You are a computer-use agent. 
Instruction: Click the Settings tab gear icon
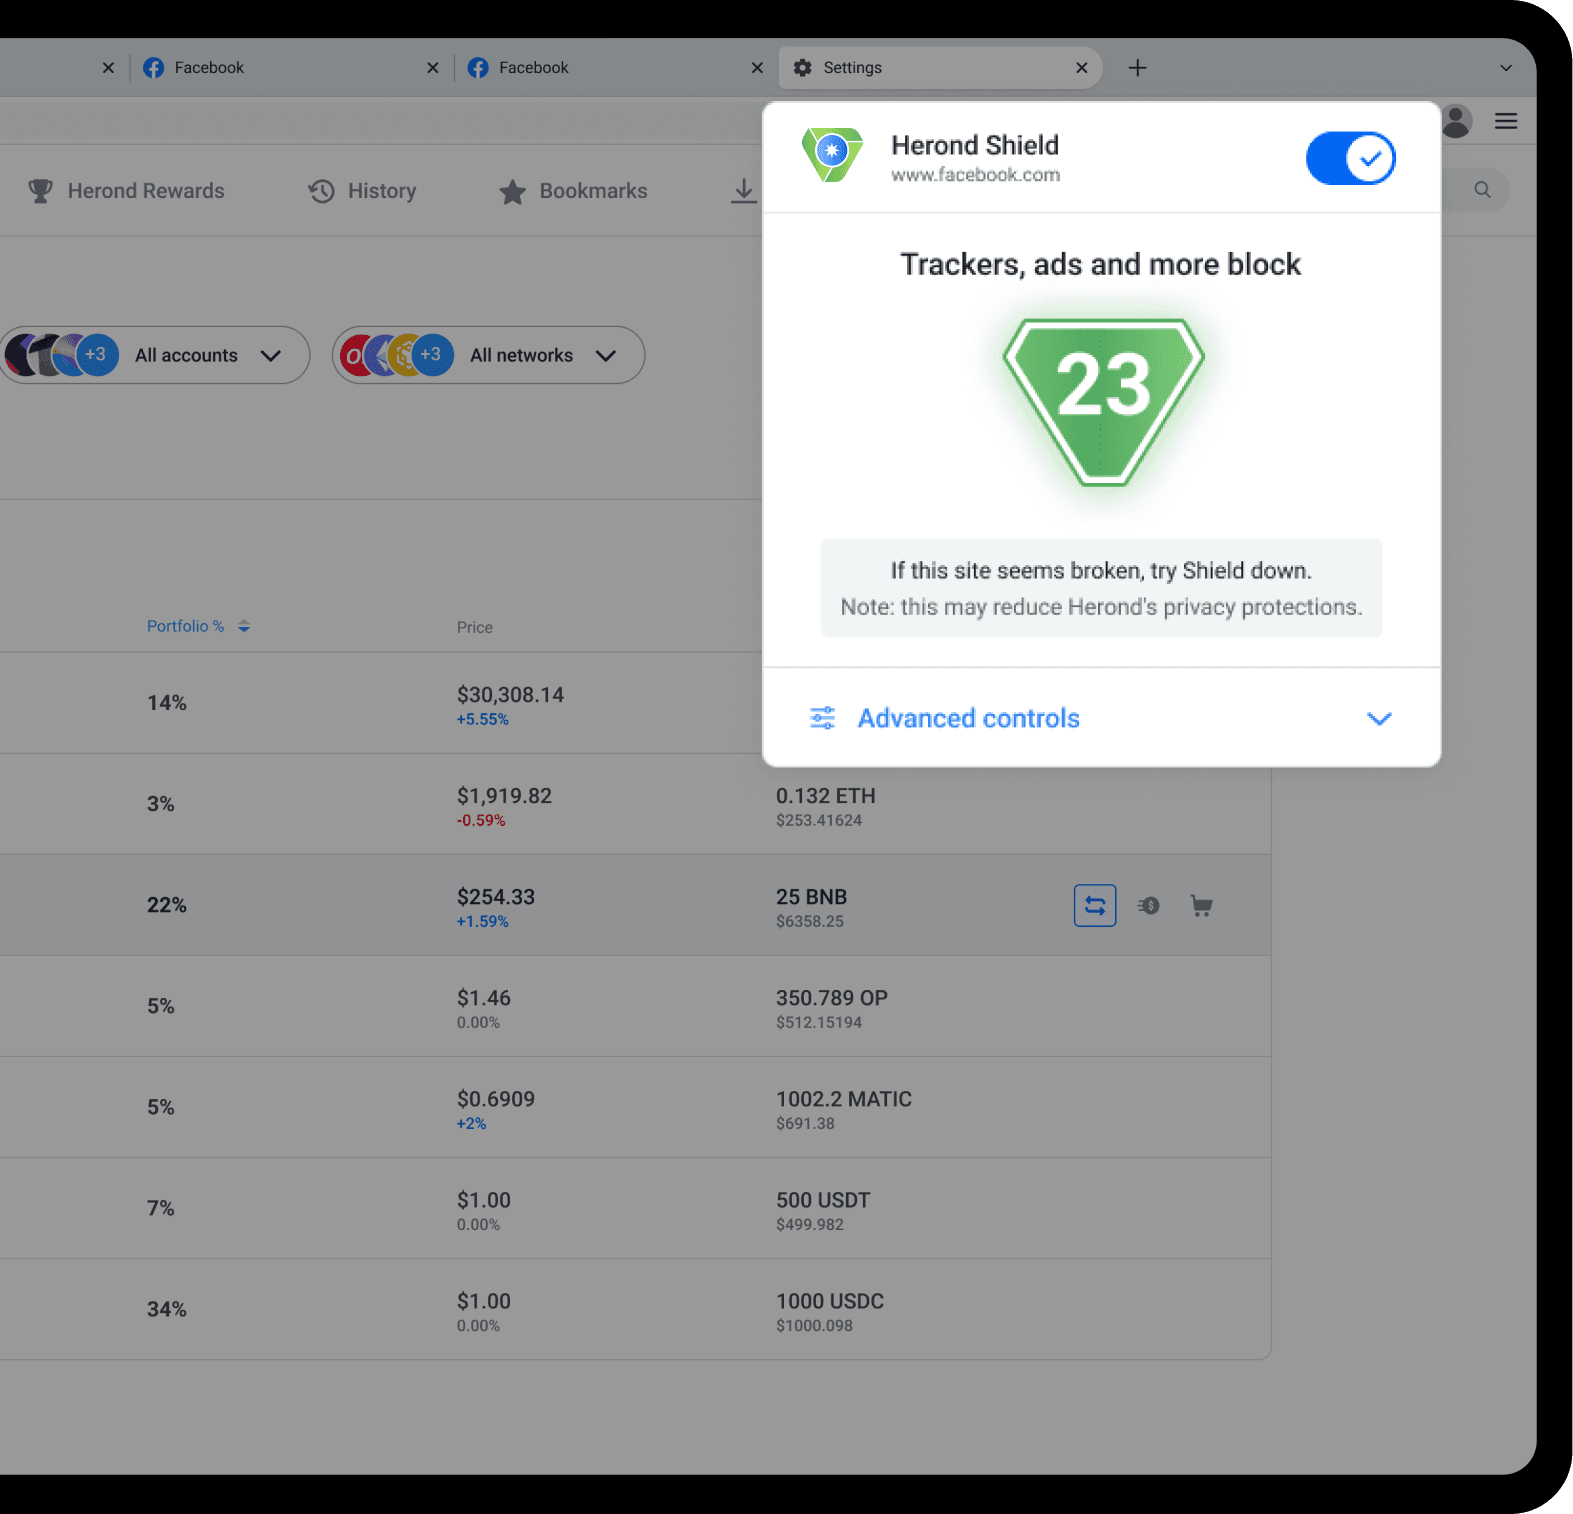(x=802, y=68)
